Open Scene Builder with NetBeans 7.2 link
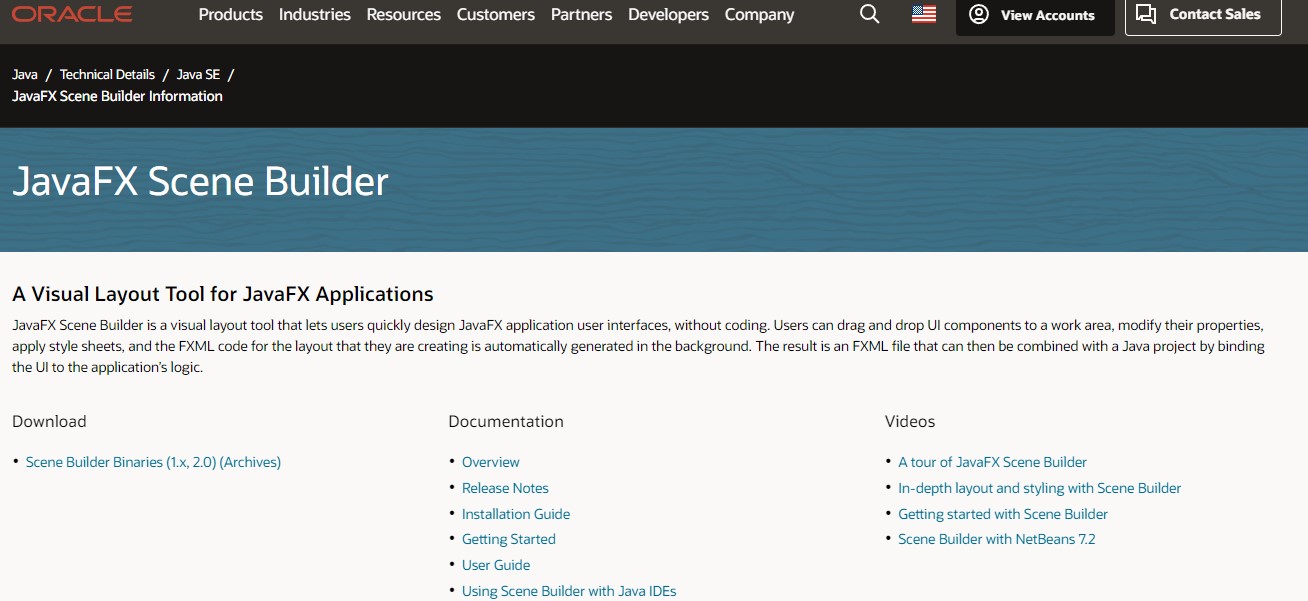1308x601 pixels. (997, 539)
